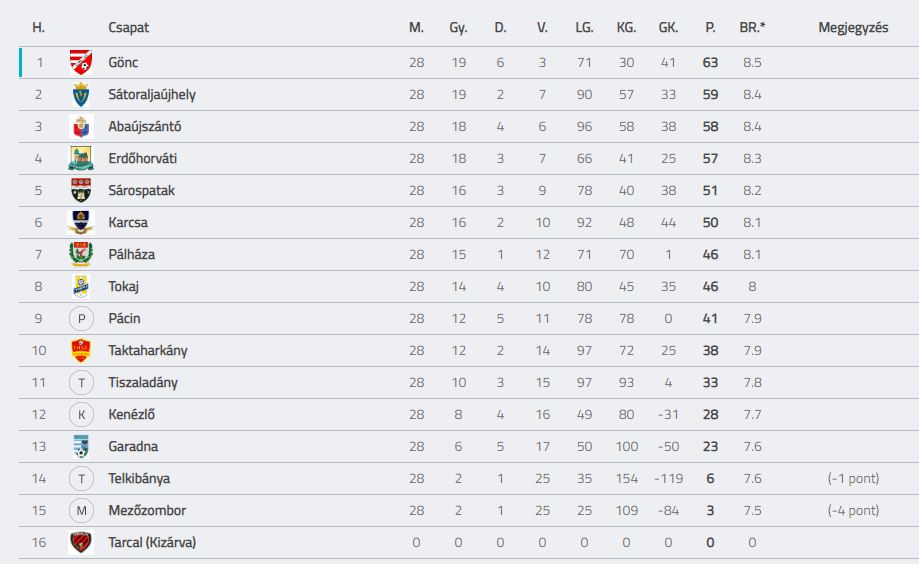Screen dimensions: 919x564
Task: Click the Pácin letter P placeholder icon
Action: (81, 318)
